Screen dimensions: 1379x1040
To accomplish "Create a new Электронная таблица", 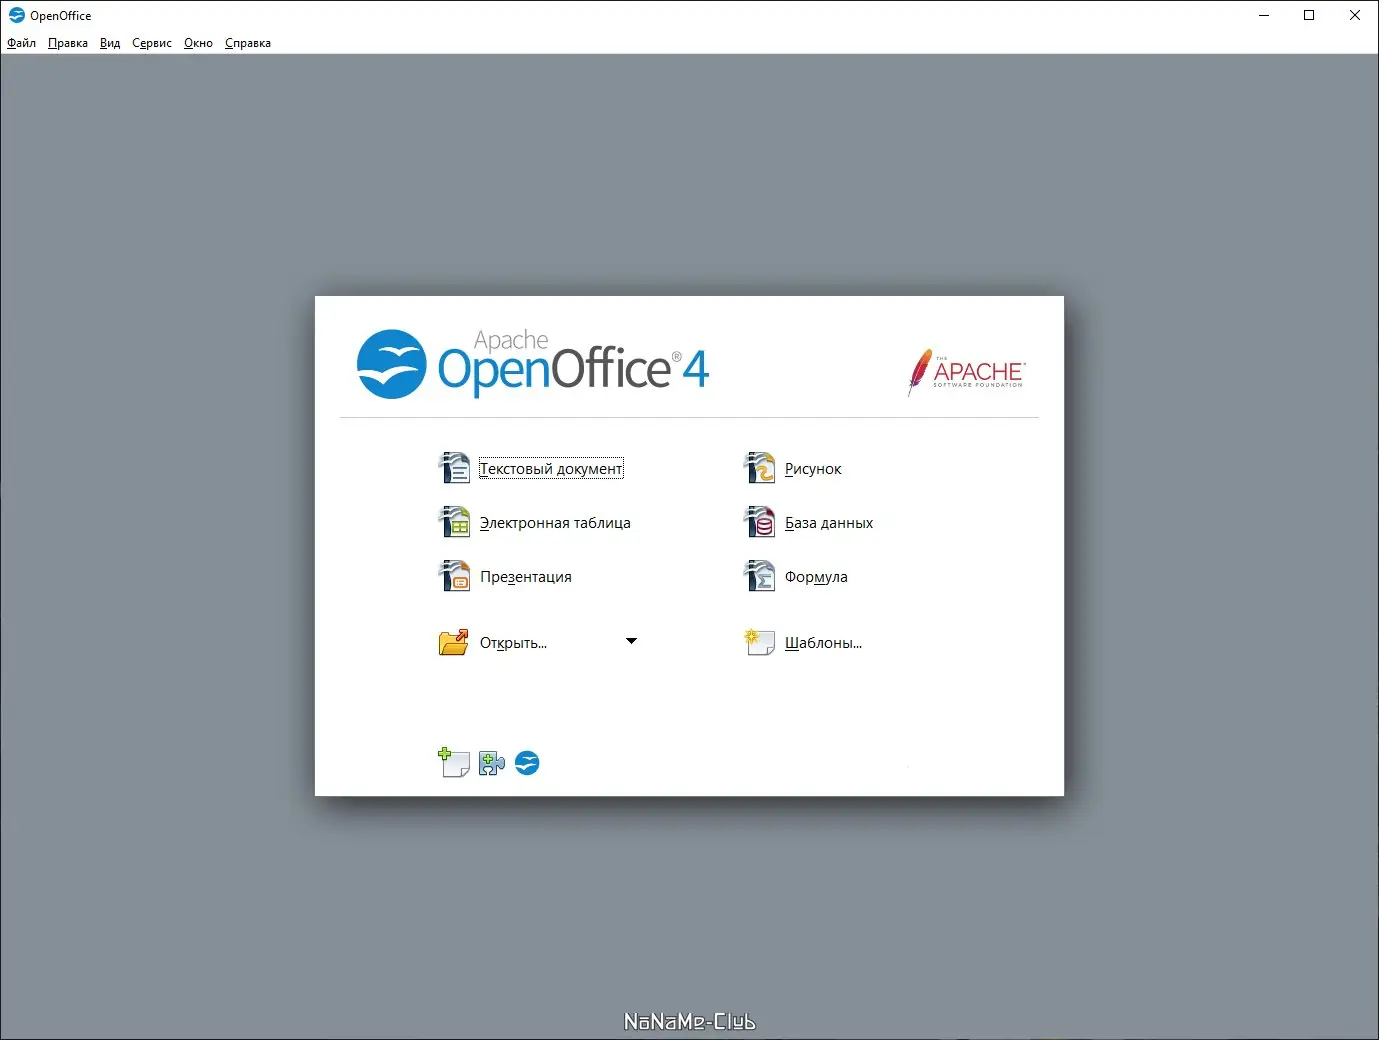I will coord(555,523).
